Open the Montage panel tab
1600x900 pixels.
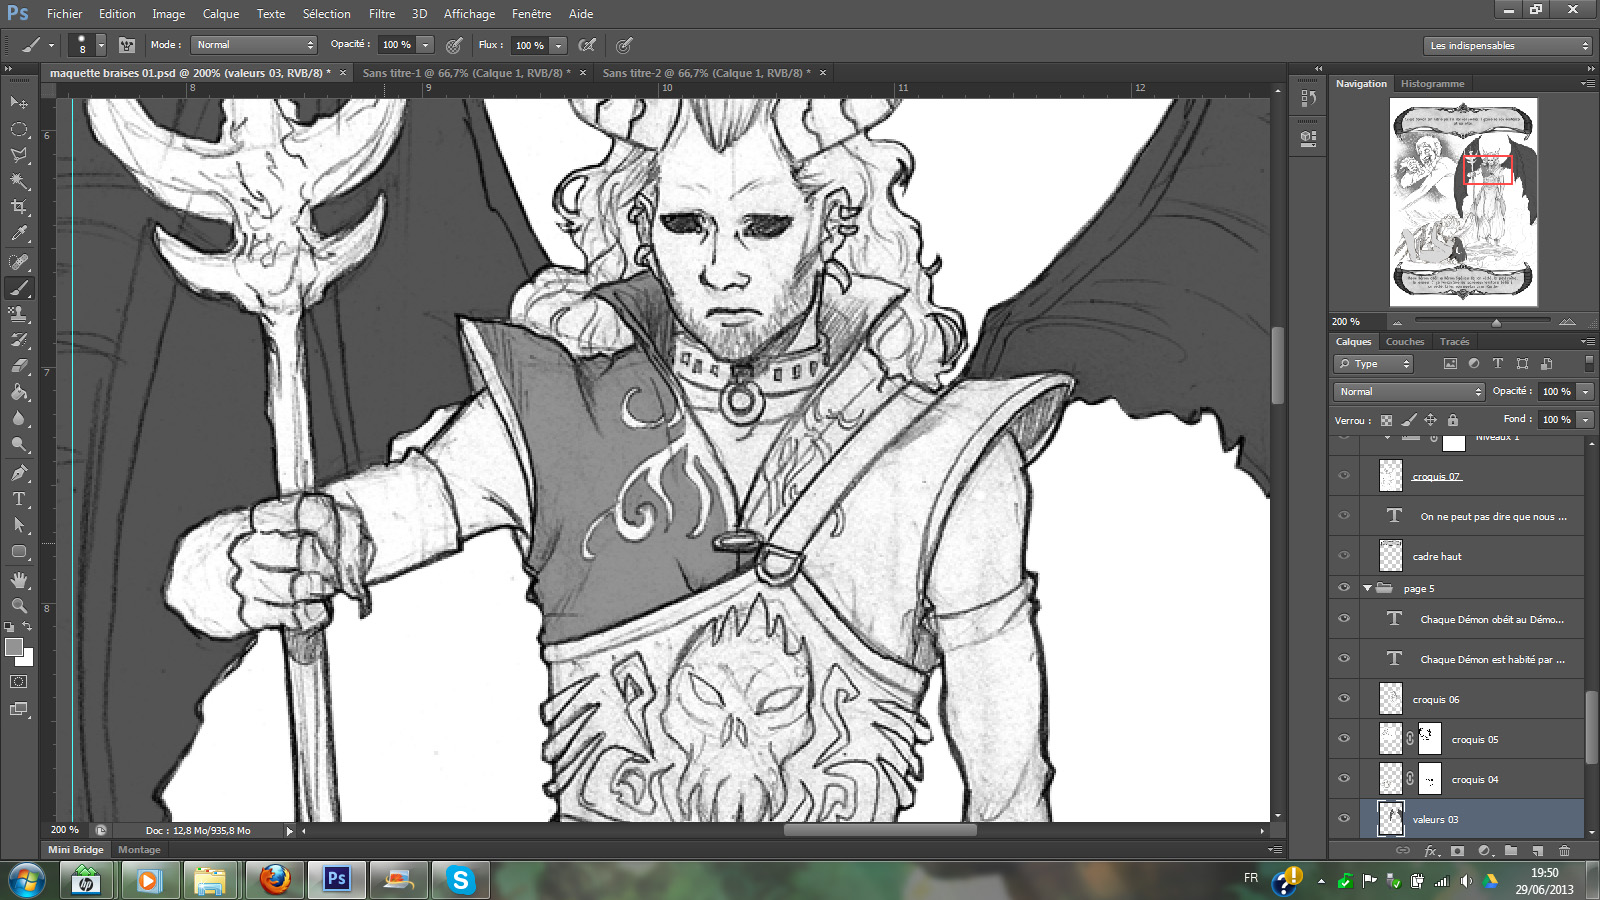point(139,850)
